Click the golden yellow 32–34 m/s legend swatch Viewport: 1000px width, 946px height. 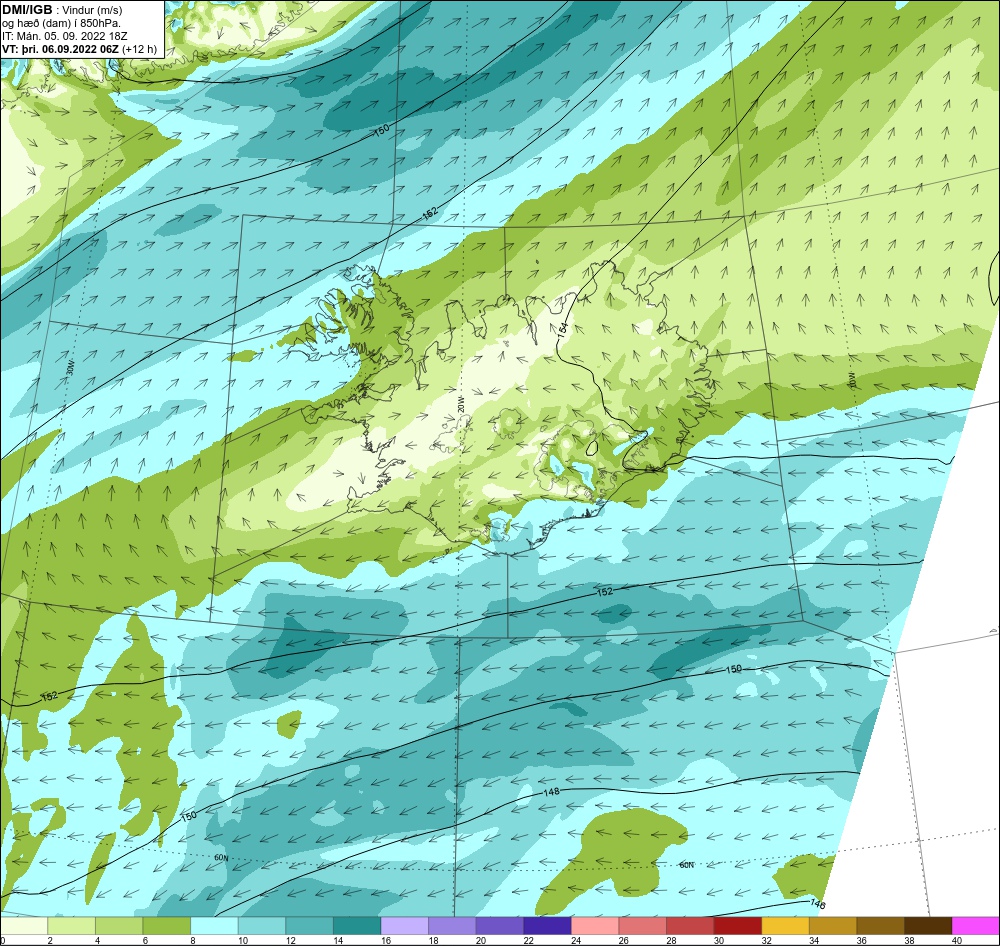click(x=785, y=926)
